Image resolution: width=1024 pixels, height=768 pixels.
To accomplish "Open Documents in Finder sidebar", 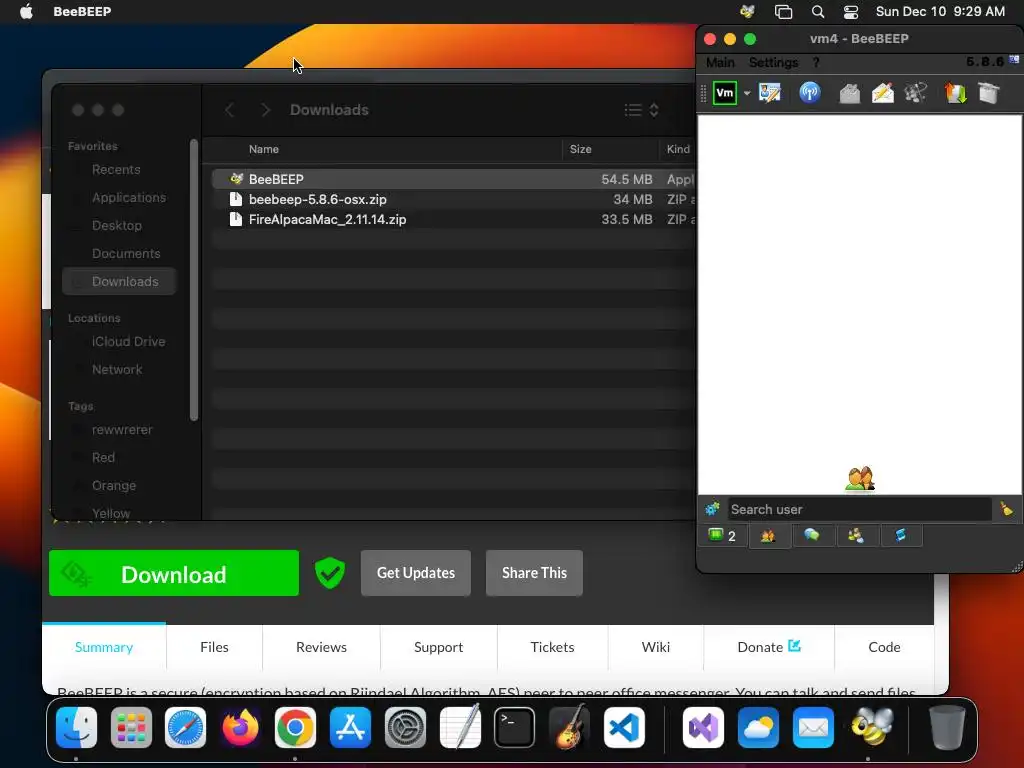I will point(125,253).
